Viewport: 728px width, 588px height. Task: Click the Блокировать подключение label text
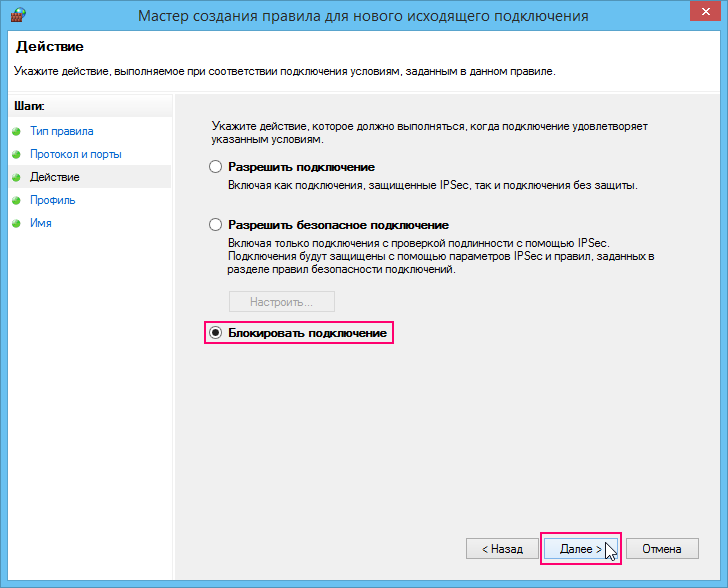coord(307,333)
